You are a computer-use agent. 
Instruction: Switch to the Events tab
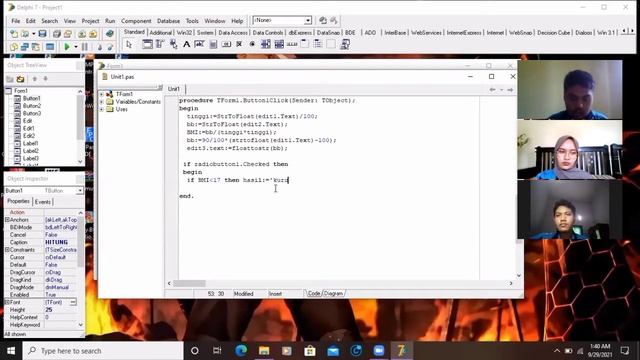pos(43,202)
